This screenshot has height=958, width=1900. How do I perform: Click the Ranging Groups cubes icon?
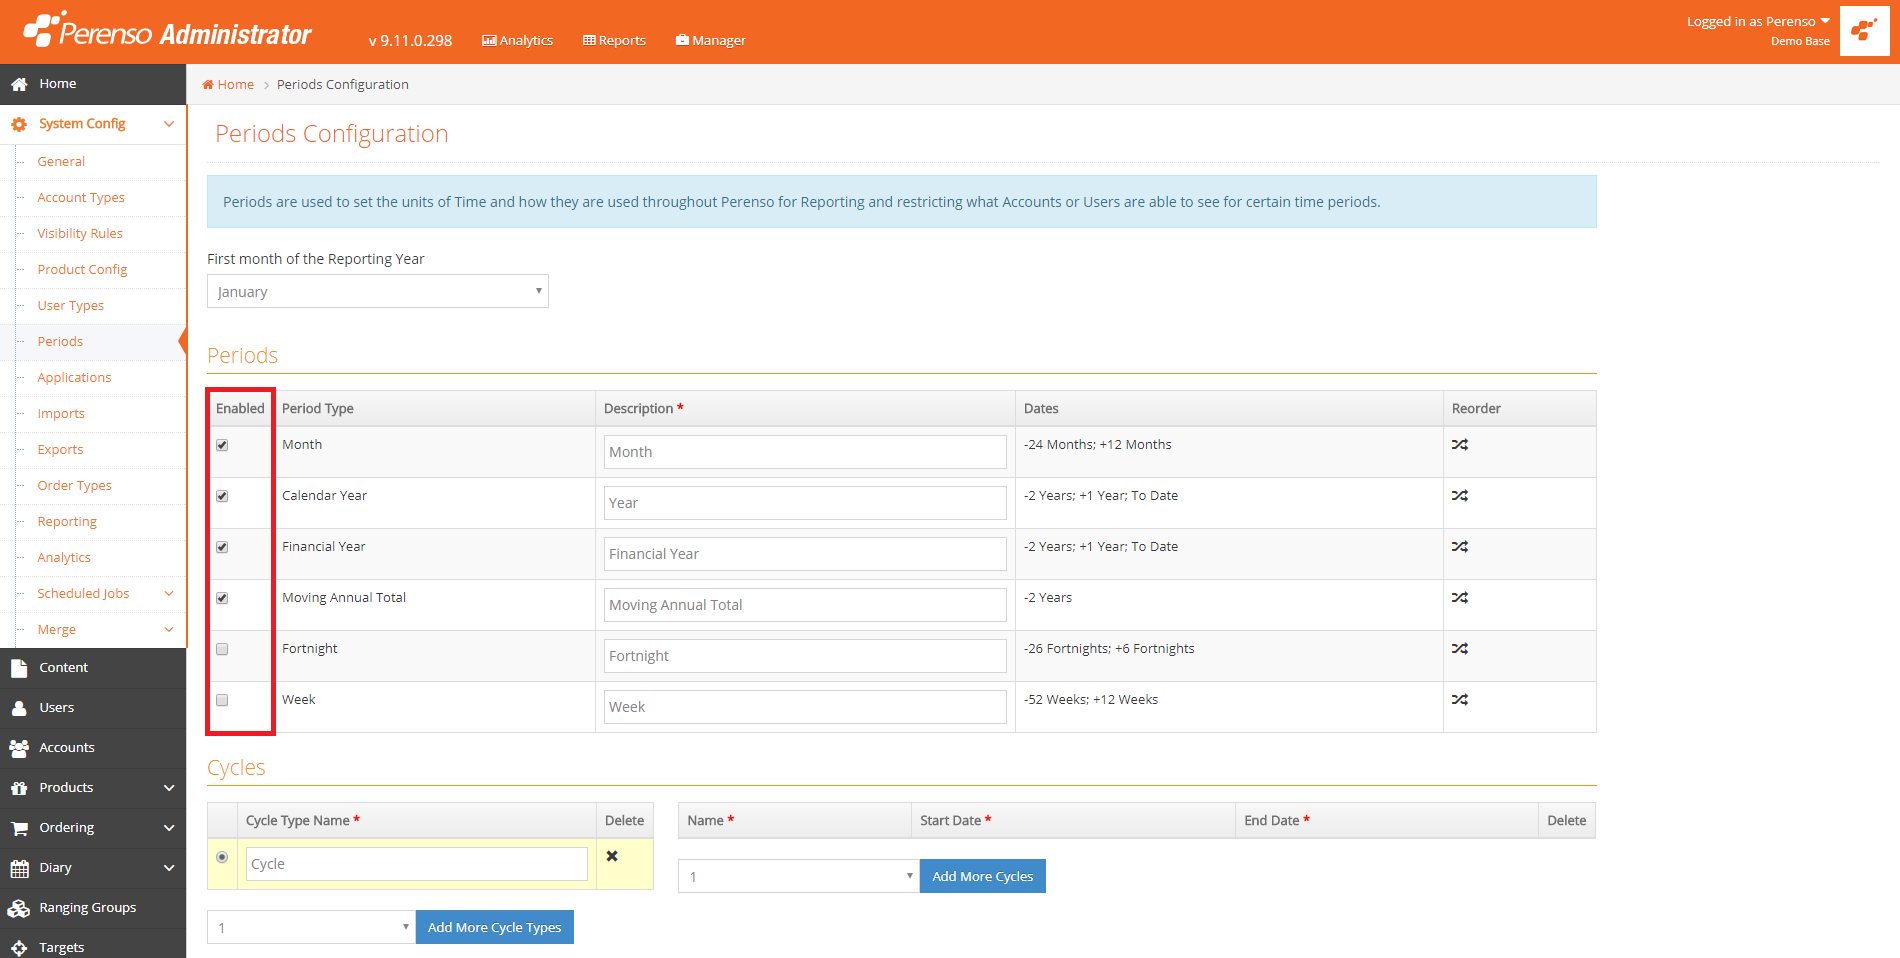(x=19, y=908)
